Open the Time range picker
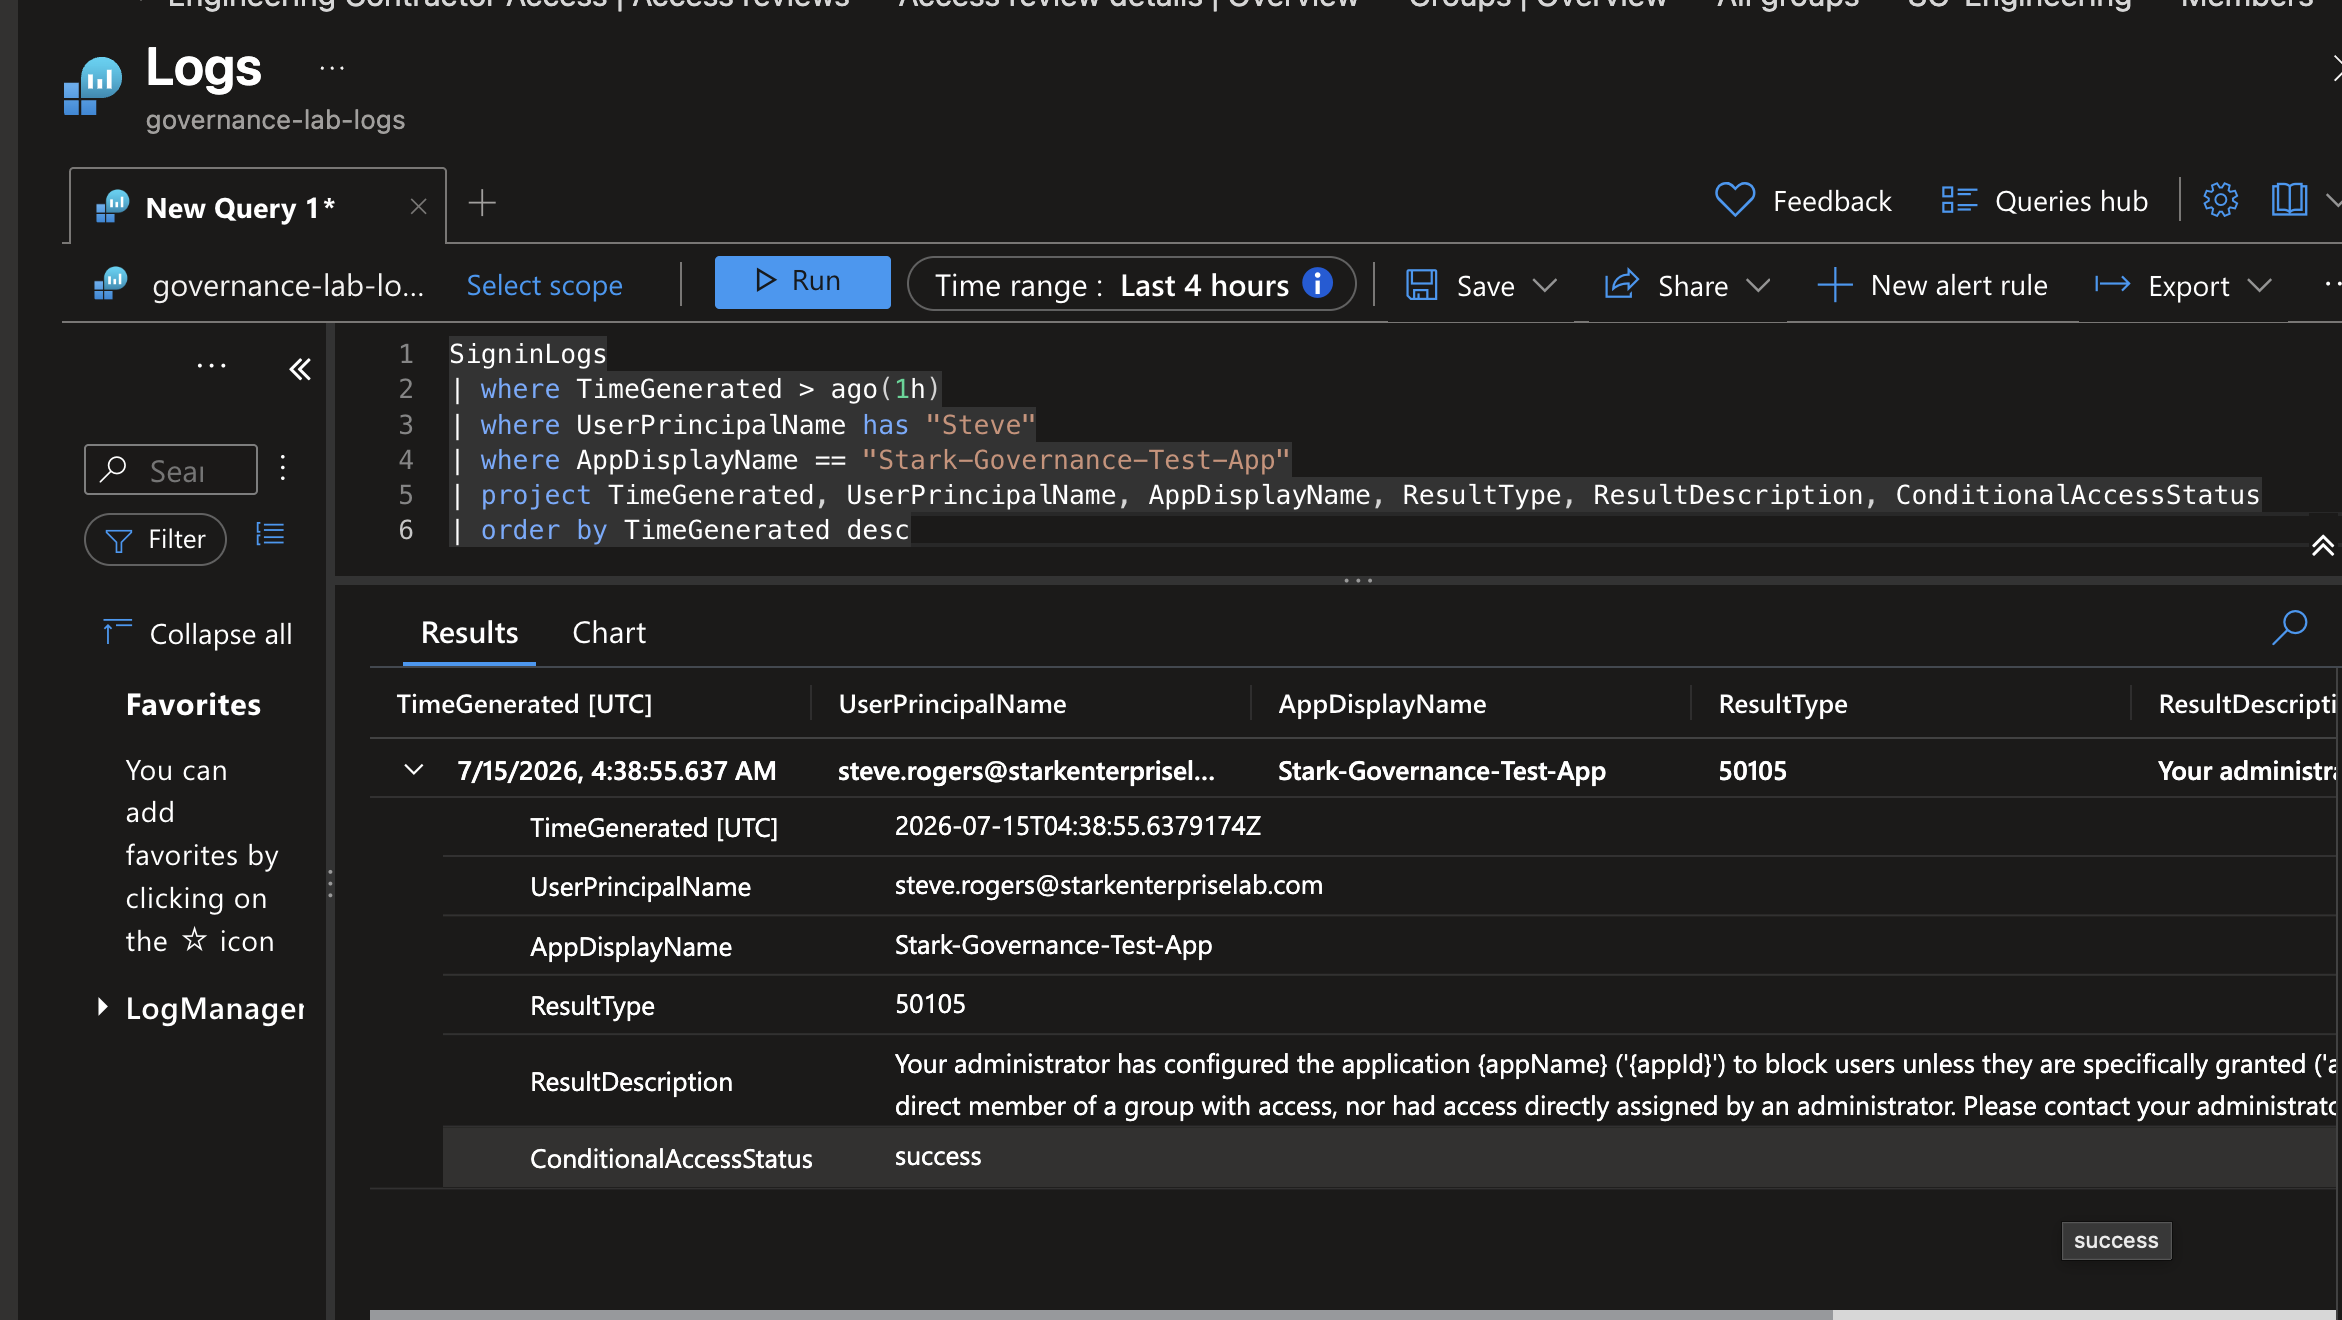Screen dimensions: 2342x1320 point(1131,285)
